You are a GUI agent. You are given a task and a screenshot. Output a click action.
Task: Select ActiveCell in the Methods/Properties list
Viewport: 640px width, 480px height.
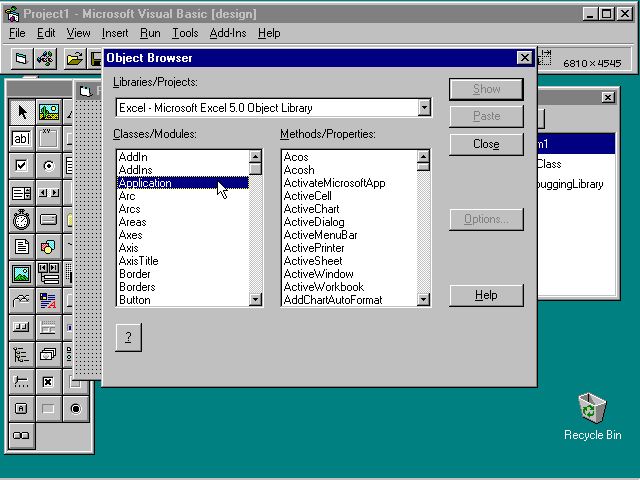click(307, 196)
